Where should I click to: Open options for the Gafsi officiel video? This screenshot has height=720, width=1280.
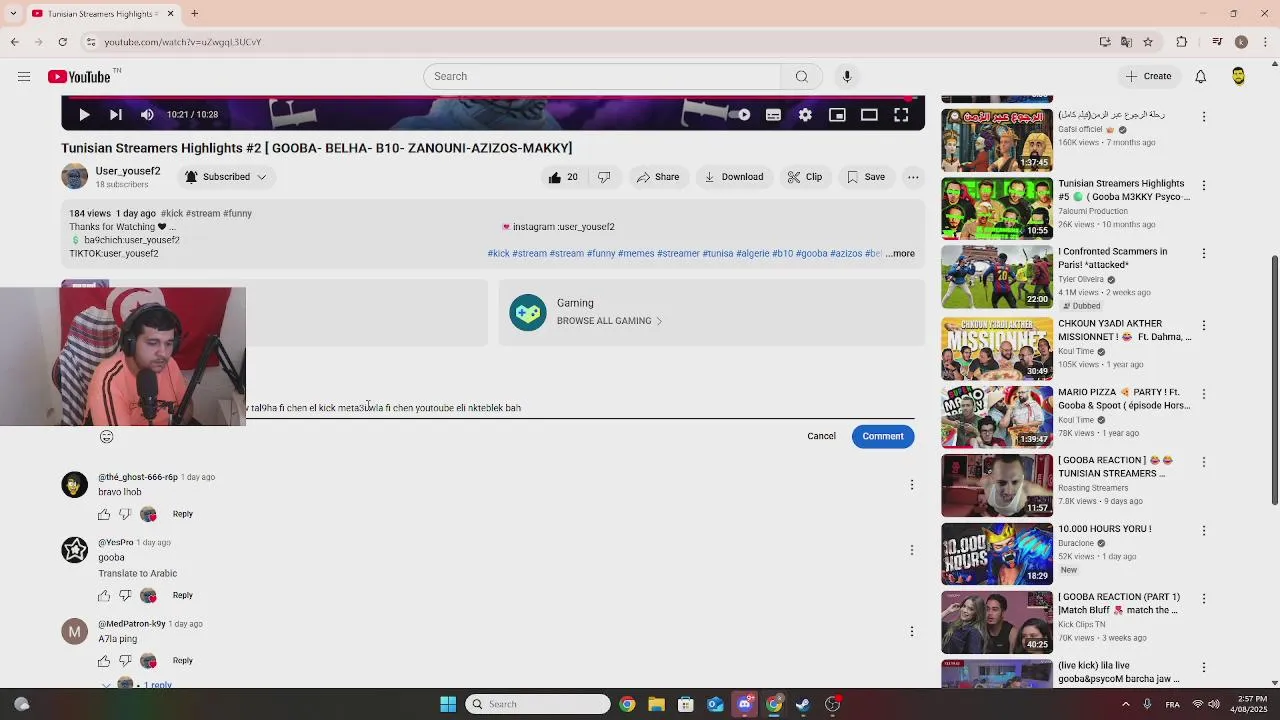[1204, 117]
